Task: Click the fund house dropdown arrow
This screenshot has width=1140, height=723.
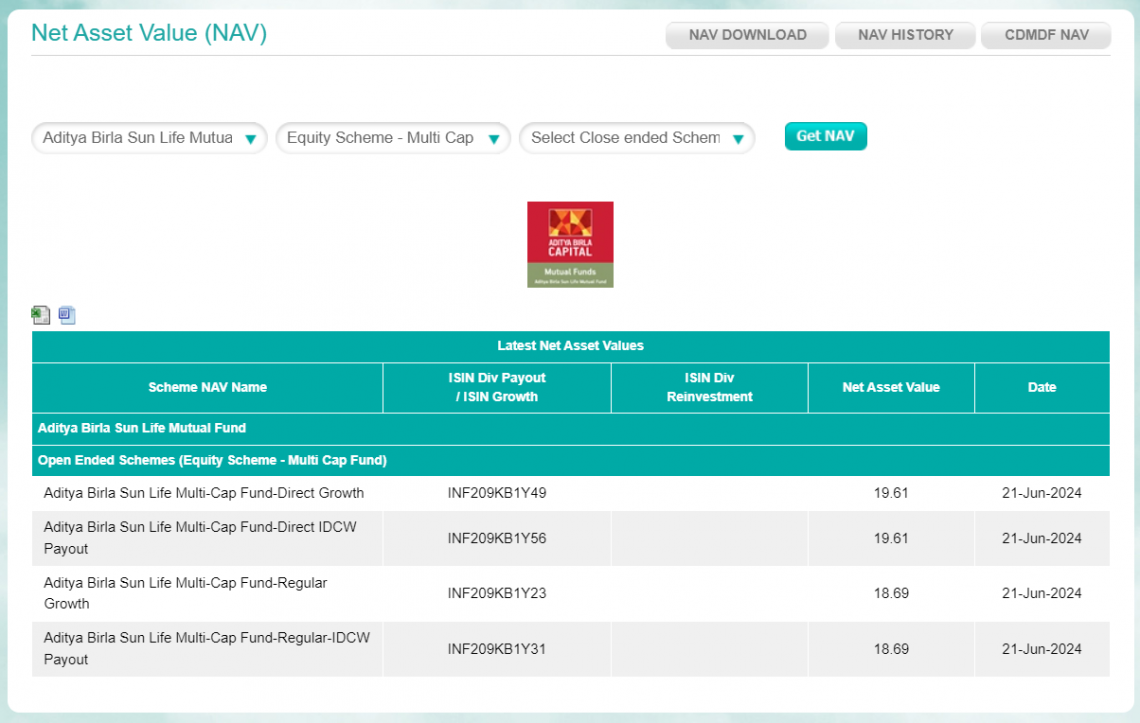Action: click(252, 138)
